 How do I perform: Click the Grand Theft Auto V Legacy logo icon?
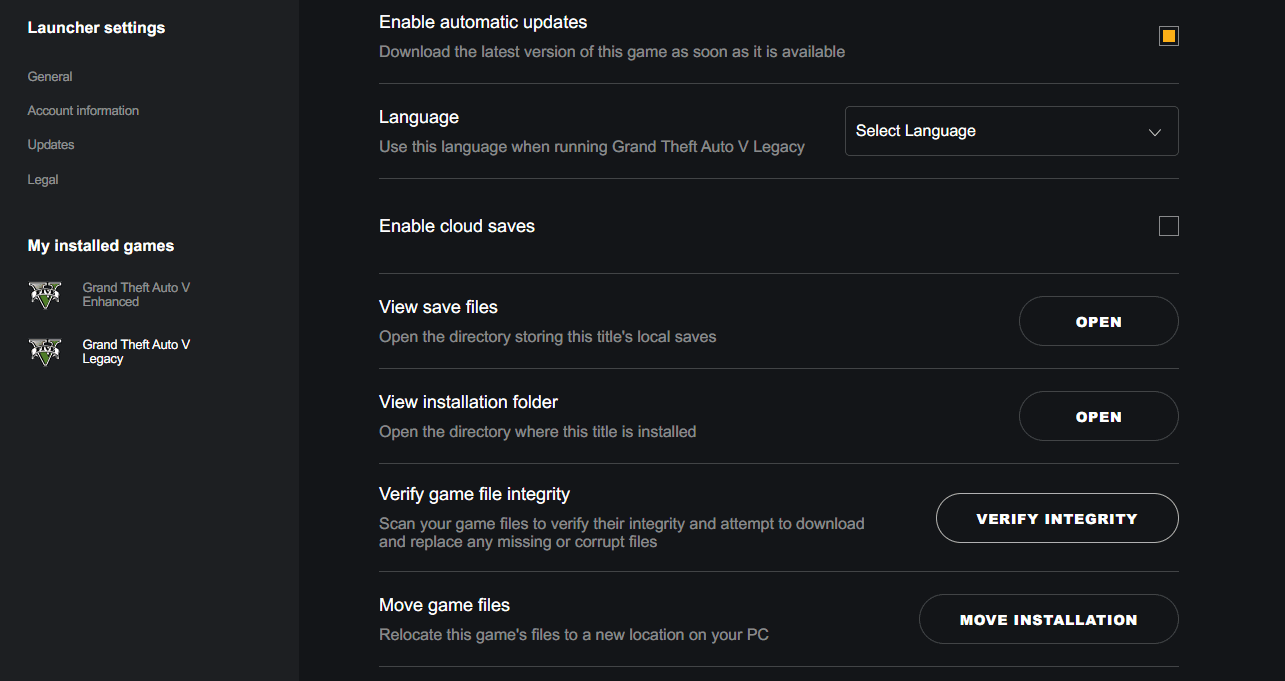[x=45, y=351]
